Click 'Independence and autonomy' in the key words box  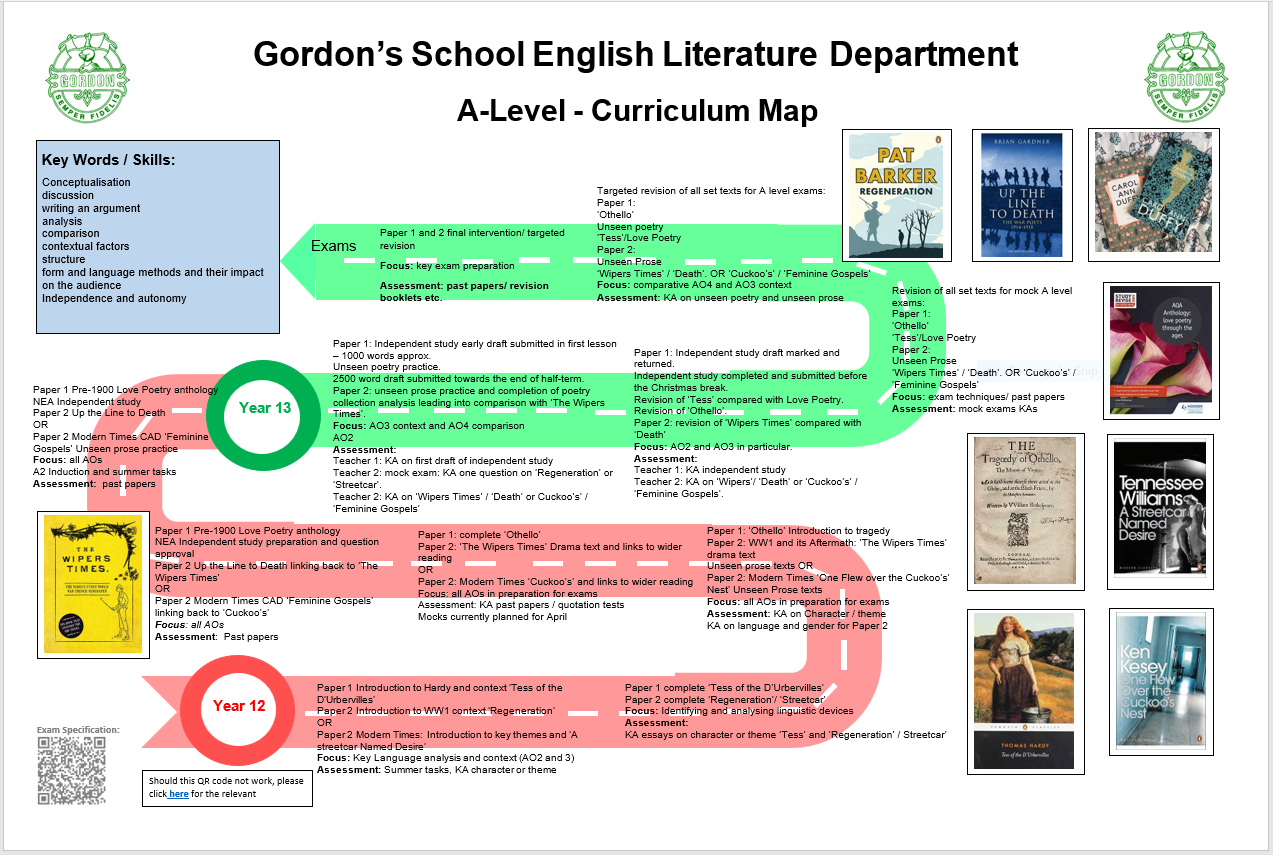(x=114, y=298)
